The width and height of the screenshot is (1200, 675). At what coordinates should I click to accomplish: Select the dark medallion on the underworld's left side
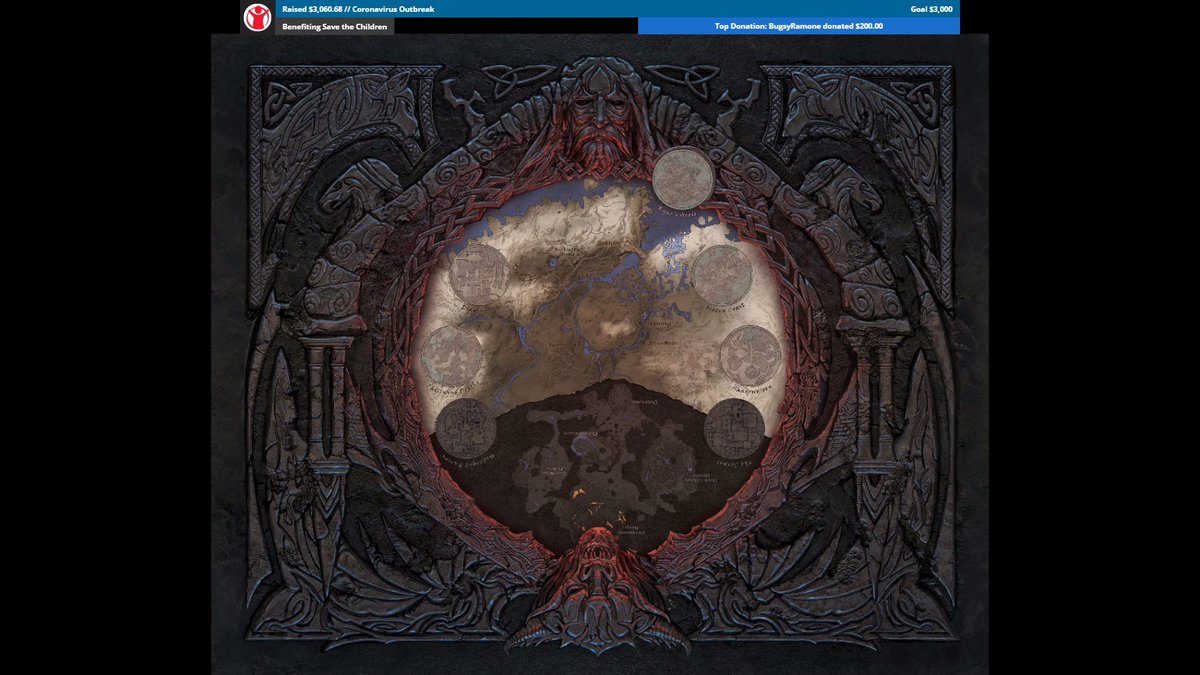(466, 429)
